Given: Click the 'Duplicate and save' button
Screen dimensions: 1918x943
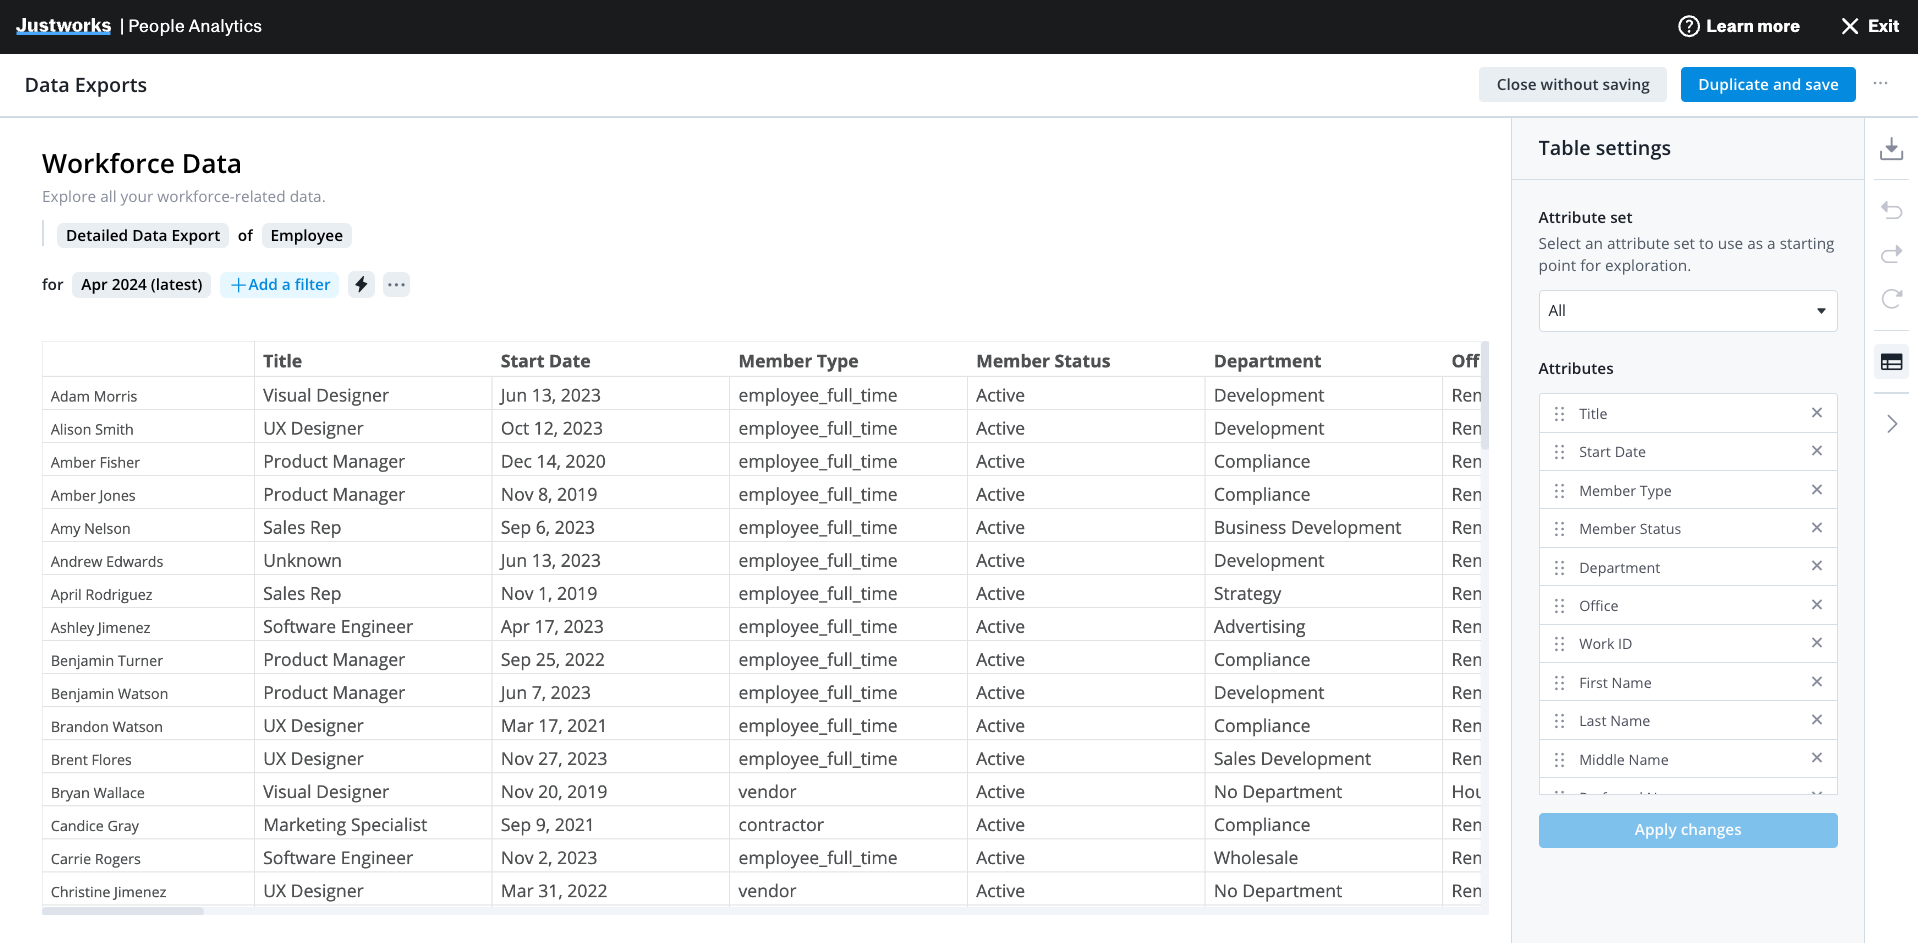Looking at the screenshot, I should (1767, 84).
